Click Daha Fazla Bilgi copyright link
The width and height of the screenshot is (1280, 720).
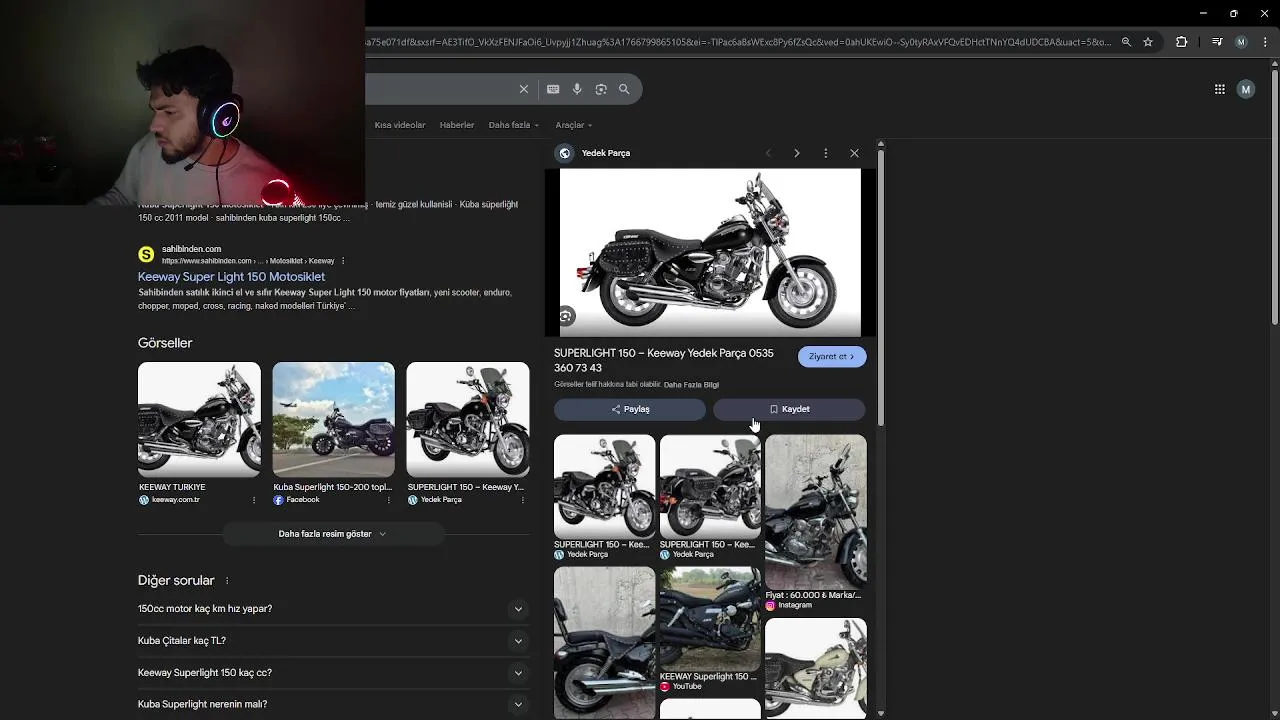coord(691,385)
